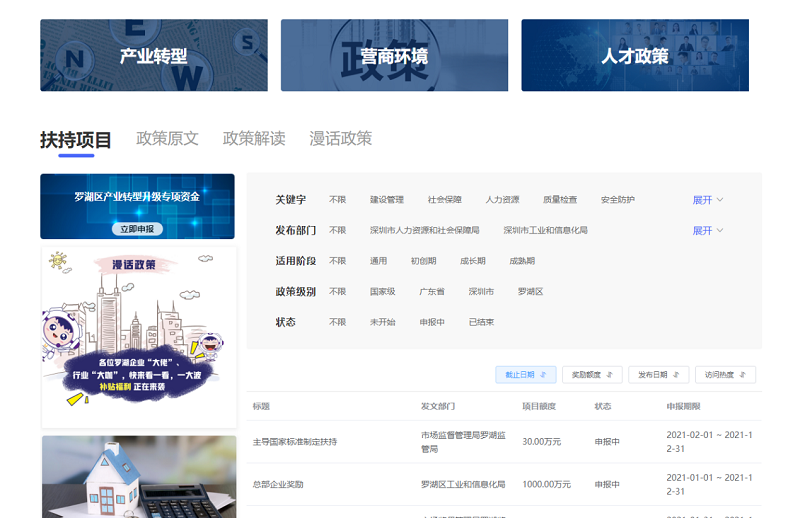This screenshot has width=800, height=518.
Task: Click the 漫话政策 cartoon poster image
Action: pyautogui.click(x=138, y=335)
